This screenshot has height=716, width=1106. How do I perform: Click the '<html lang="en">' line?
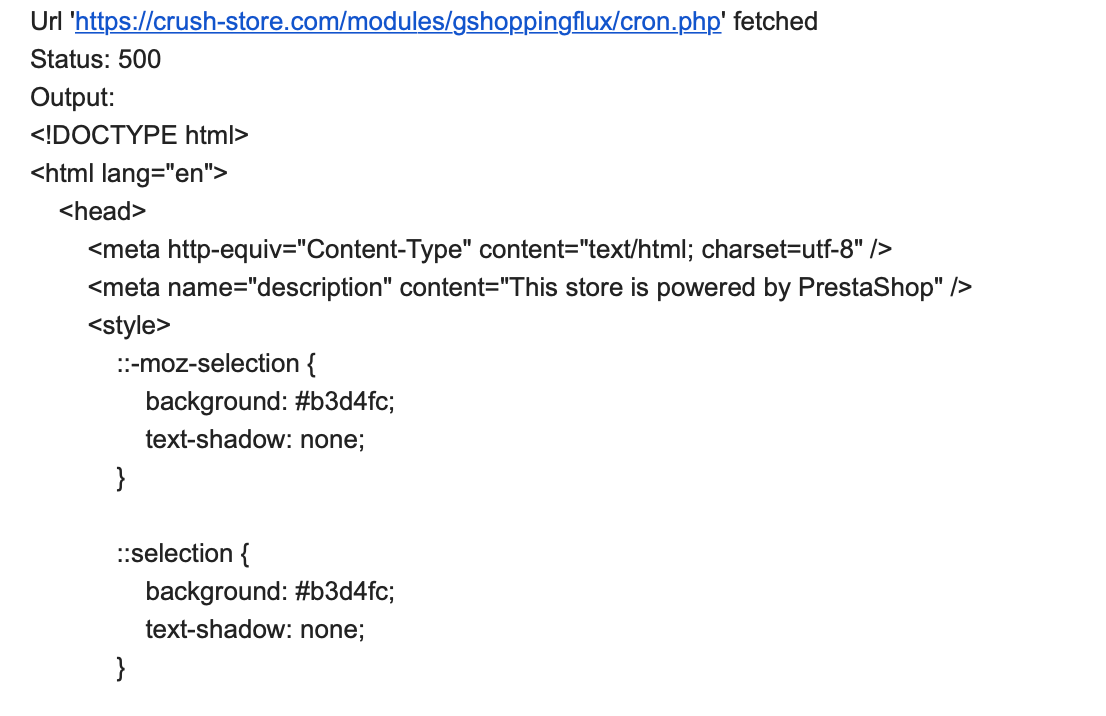(x=130, y=174)
